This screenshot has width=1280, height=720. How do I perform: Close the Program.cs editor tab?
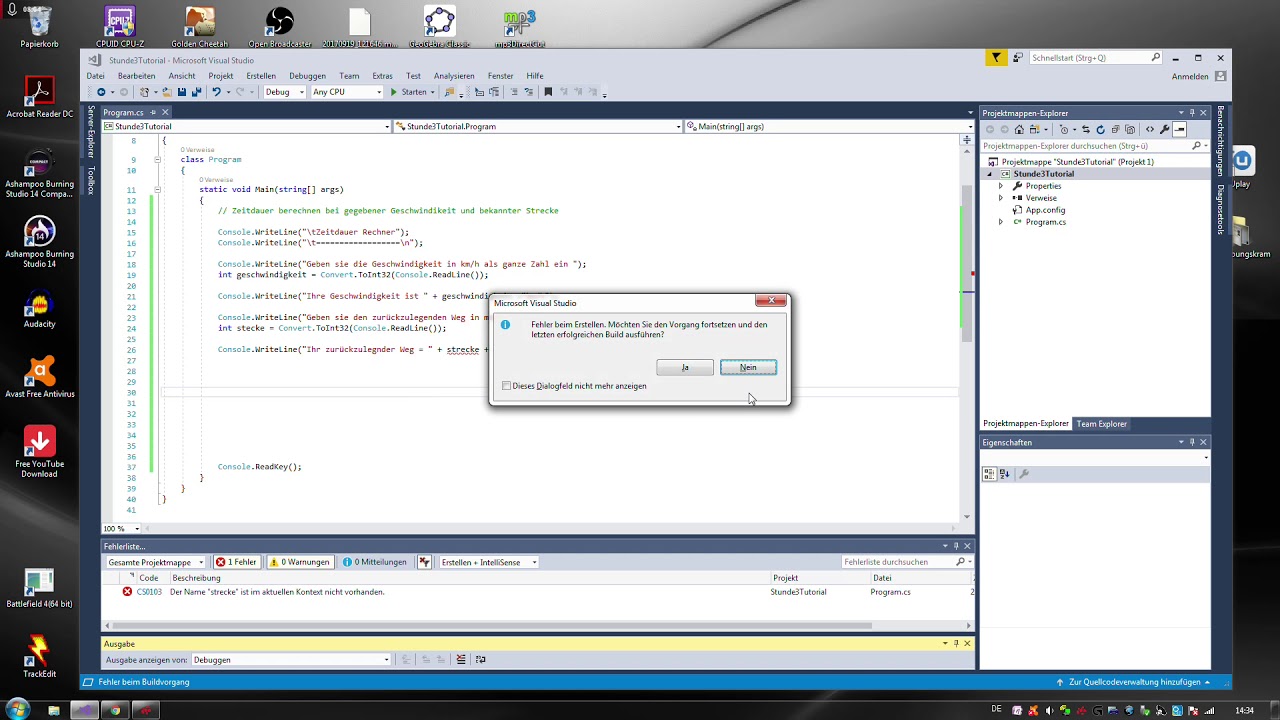coord(165,113)
